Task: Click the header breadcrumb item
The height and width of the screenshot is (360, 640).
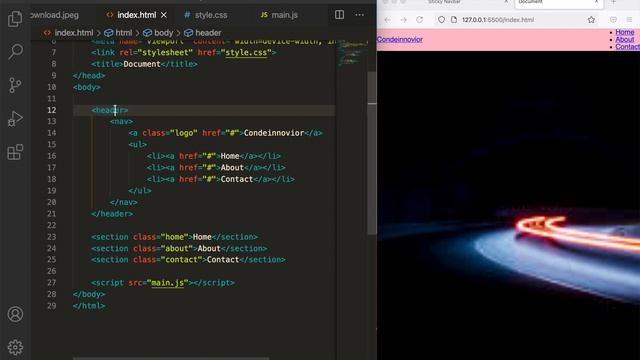Action: (203, 33)
